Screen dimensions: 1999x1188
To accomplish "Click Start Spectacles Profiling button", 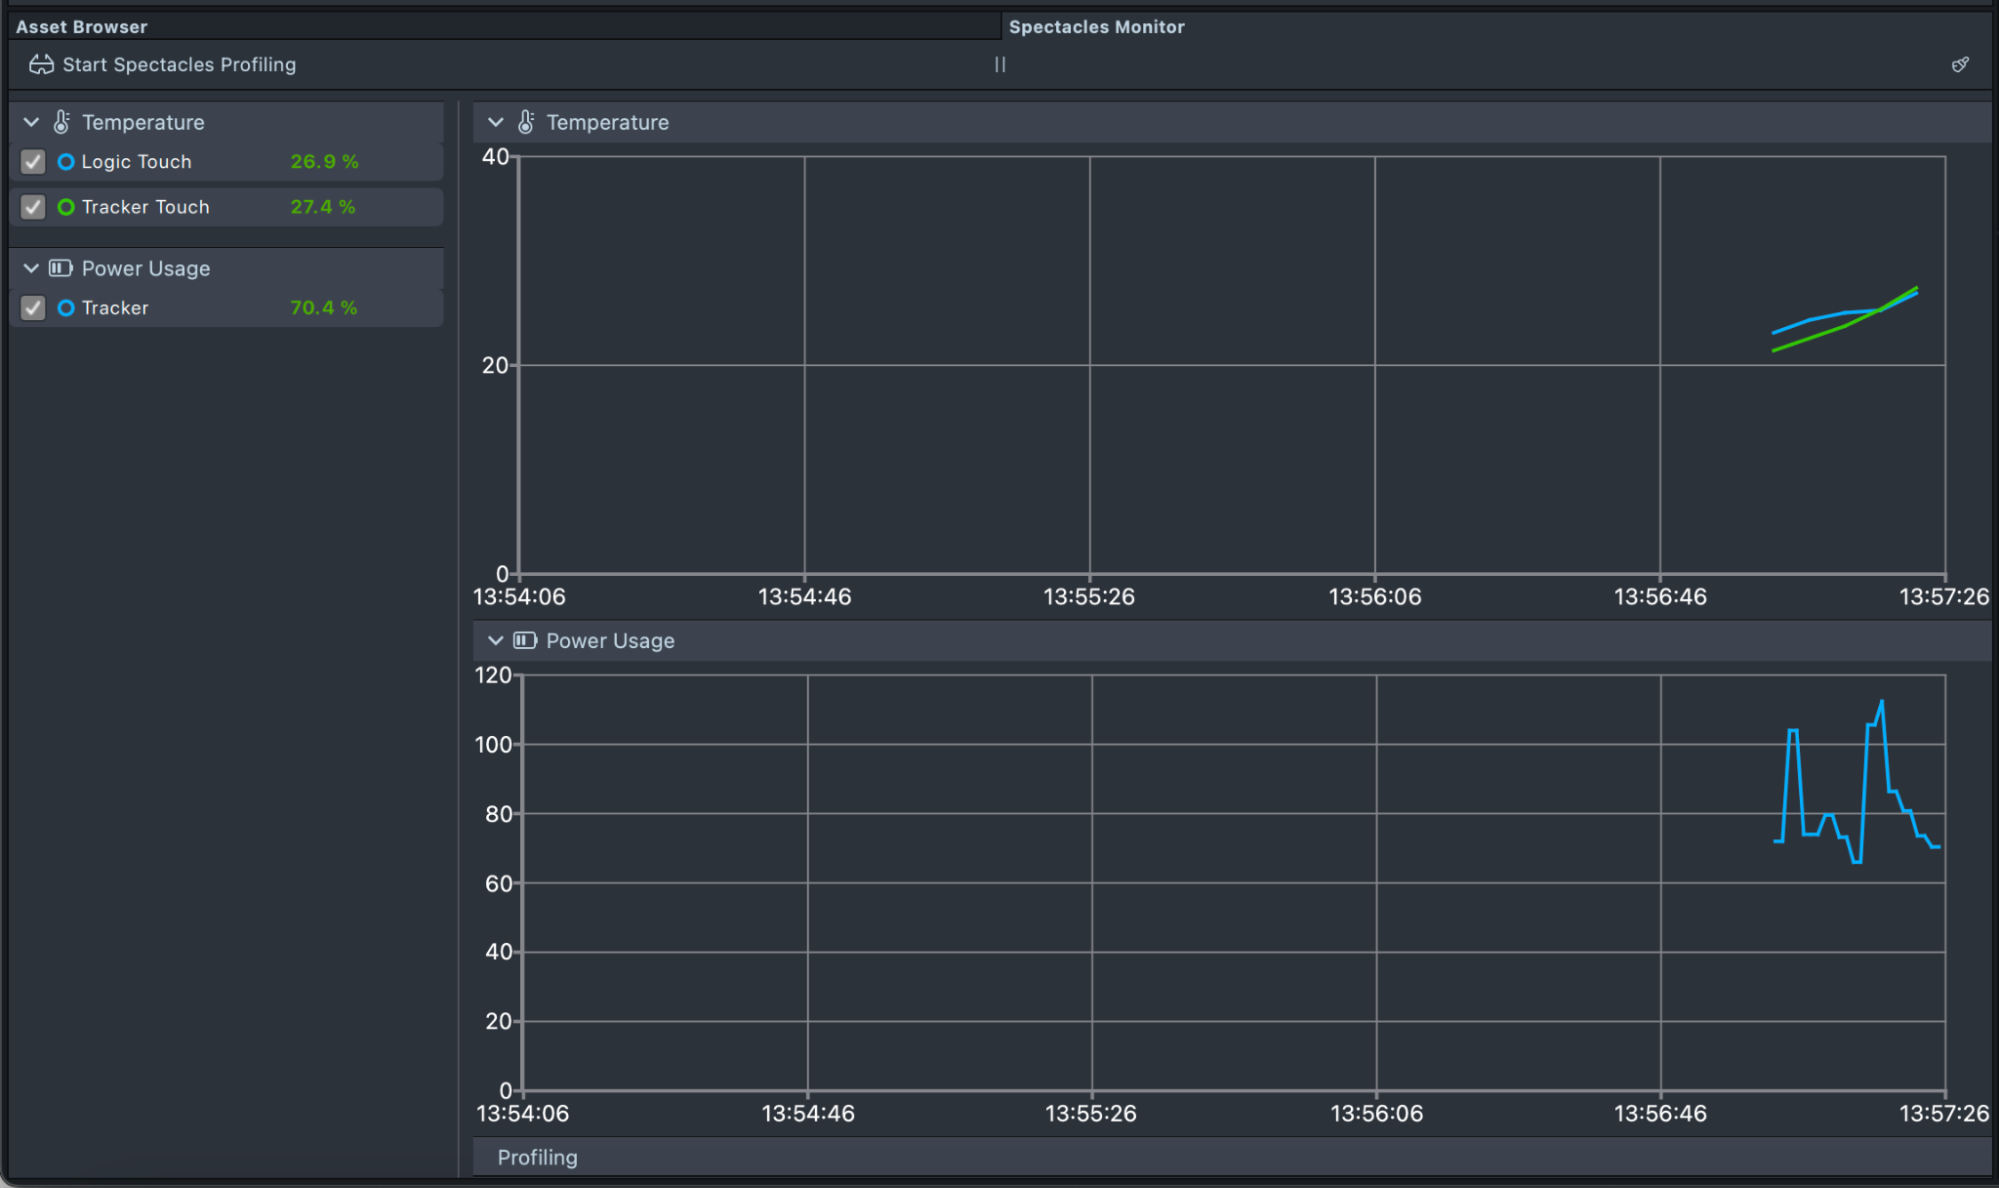I will 179,65.
